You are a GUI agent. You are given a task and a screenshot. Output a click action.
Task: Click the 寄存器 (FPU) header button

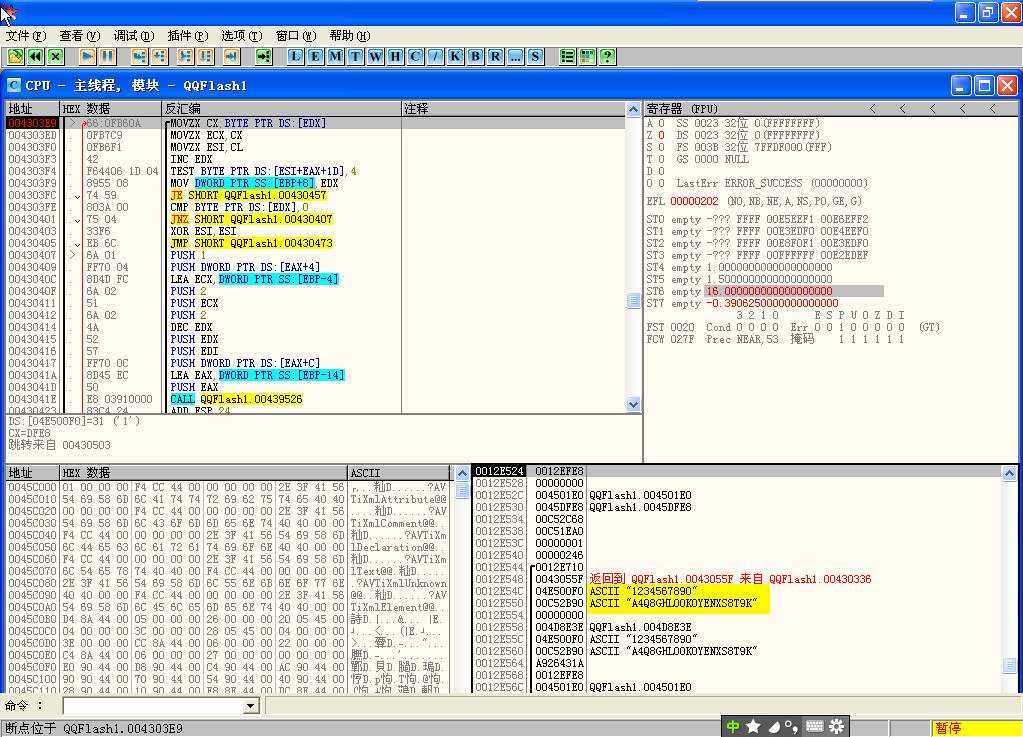click(x=682, y=108)
